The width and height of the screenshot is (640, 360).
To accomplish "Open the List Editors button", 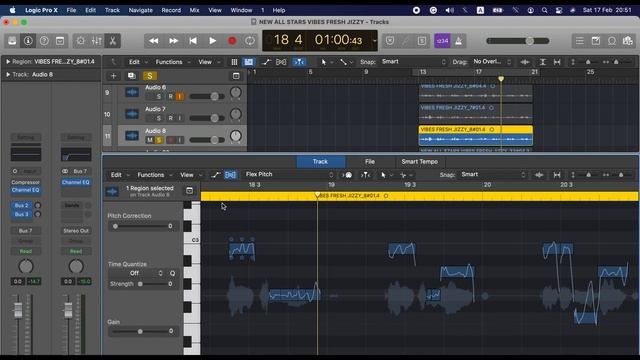I will (x=580, y=41).
